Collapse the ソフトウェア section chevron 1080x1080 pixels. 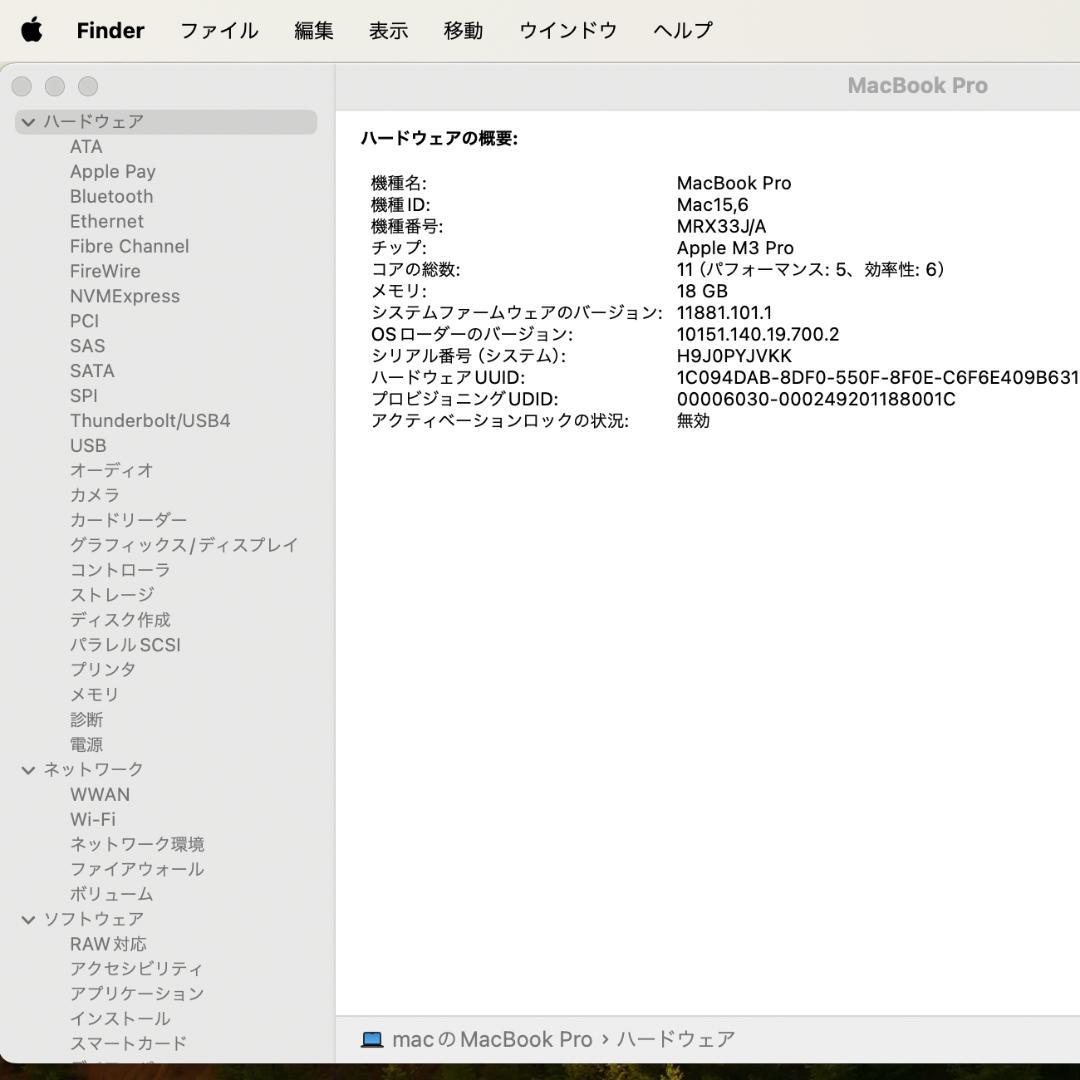(x=28, y=919)
